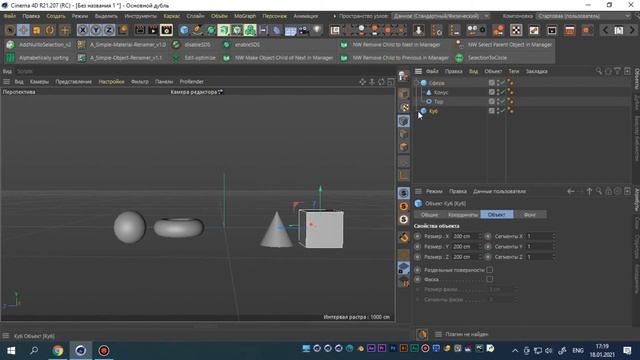640x360 pixels.
Task: Click the viewport move navigation icon
Action: [362, 82]
